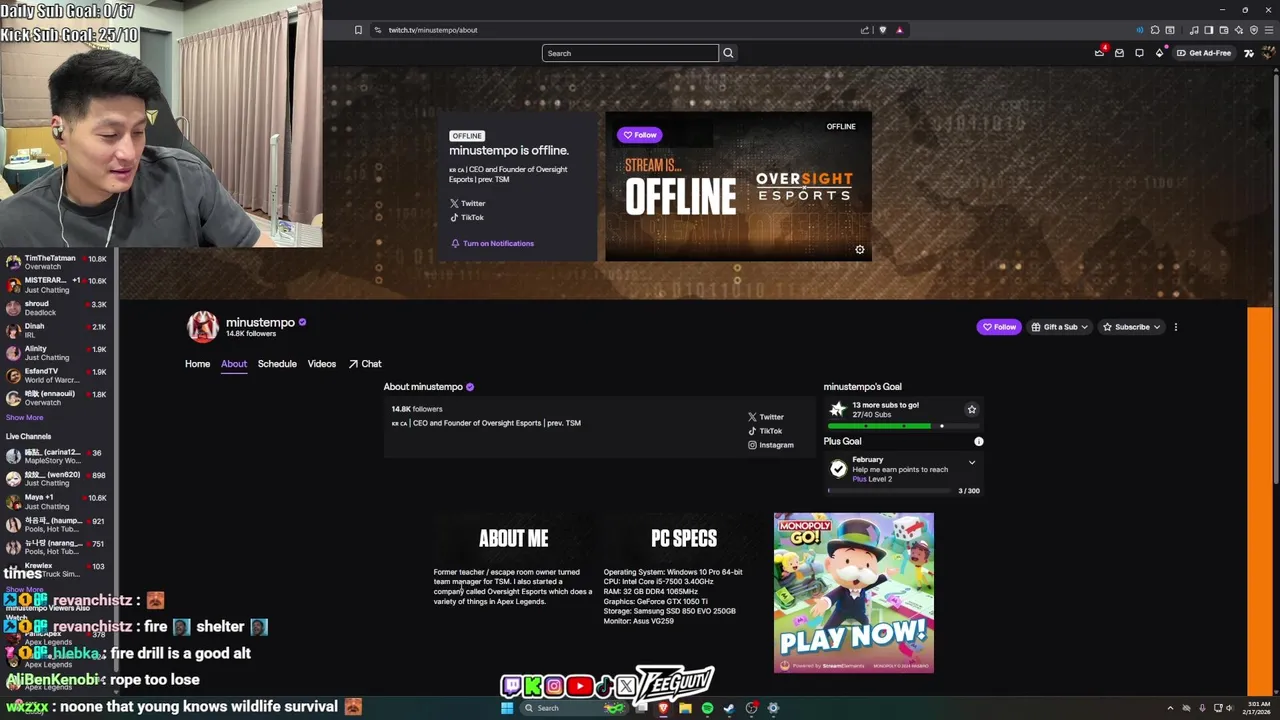The width and height of the screenshot is (1280, 720).
Task: Open the bits diamond icon
Action: [x=1159, y=53]
